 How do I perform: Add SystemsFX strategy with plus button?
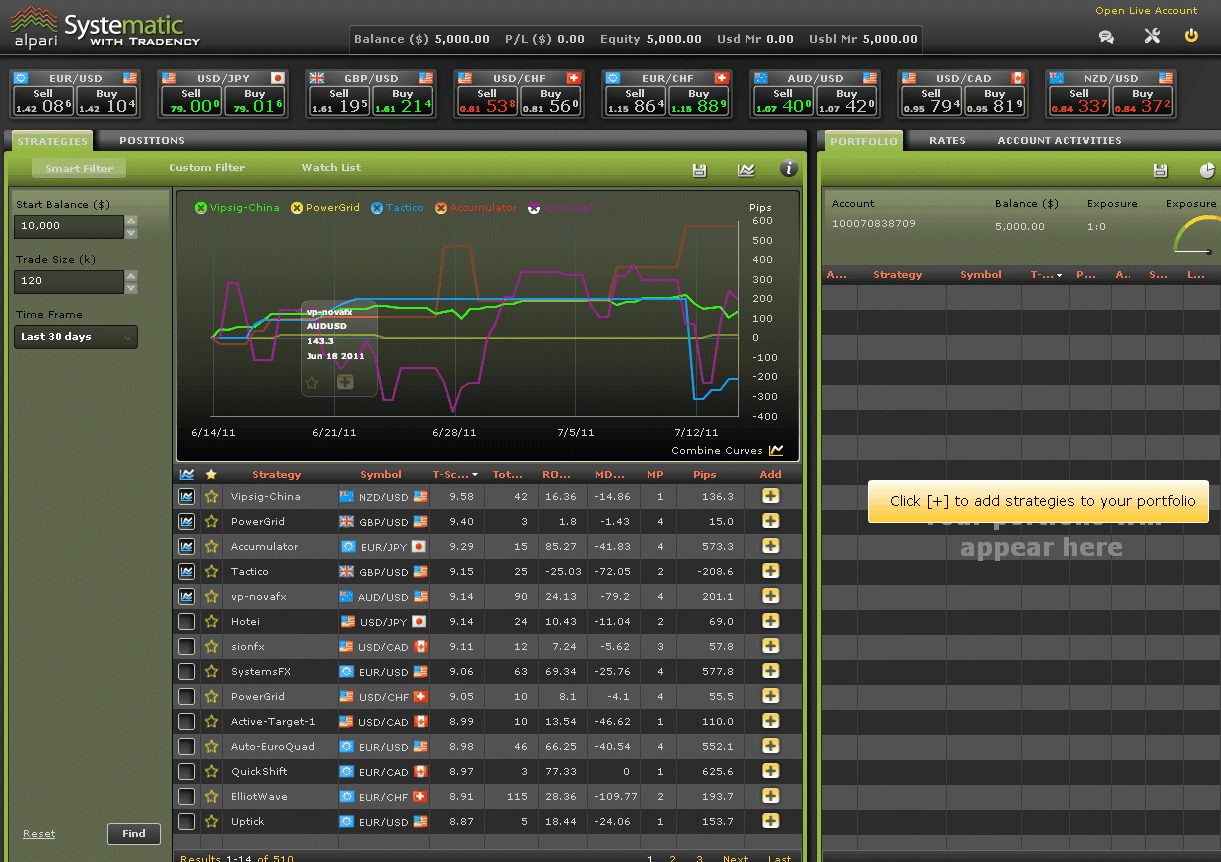coord(770,671)
